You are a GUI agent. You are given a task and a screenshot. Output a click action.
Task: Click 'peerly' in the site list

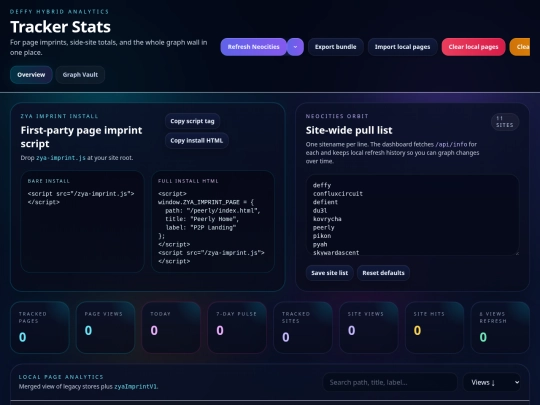click(323, 228)
